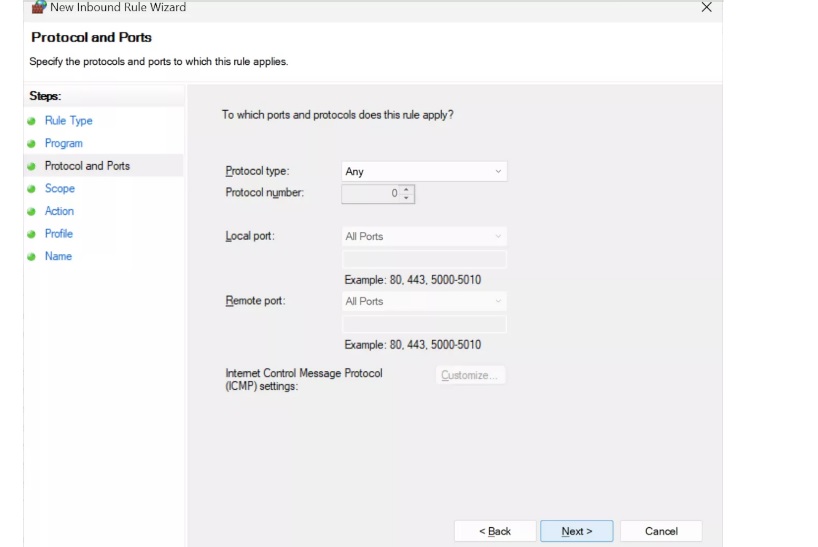818x547 pixels.
Task: Cancel the inbound rule wizard
Action: click(661, 531)
